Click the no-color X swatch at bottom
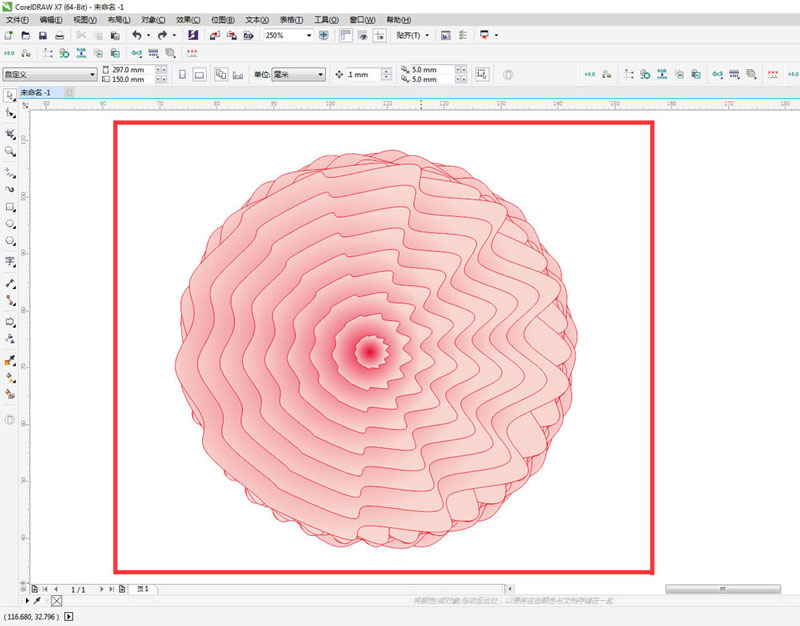This screenshot has height=626, width=800. [x=56, y=600]
